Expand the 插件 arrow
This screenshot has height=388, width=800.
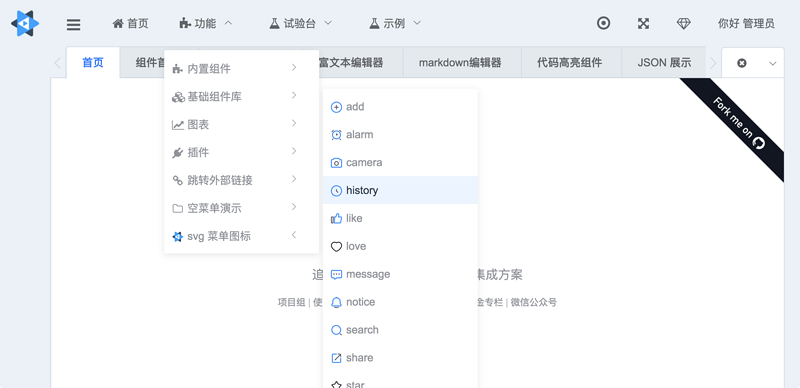(294, 151)
